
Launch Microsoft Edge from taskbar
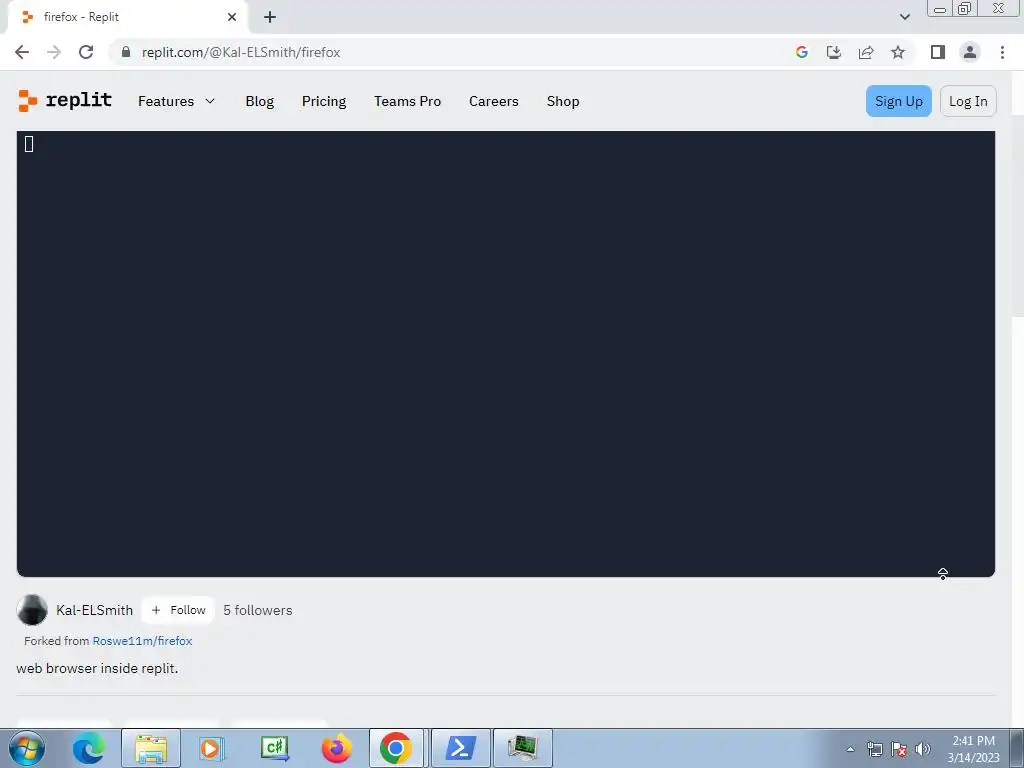pyautogui.click(x=89, y=748)
